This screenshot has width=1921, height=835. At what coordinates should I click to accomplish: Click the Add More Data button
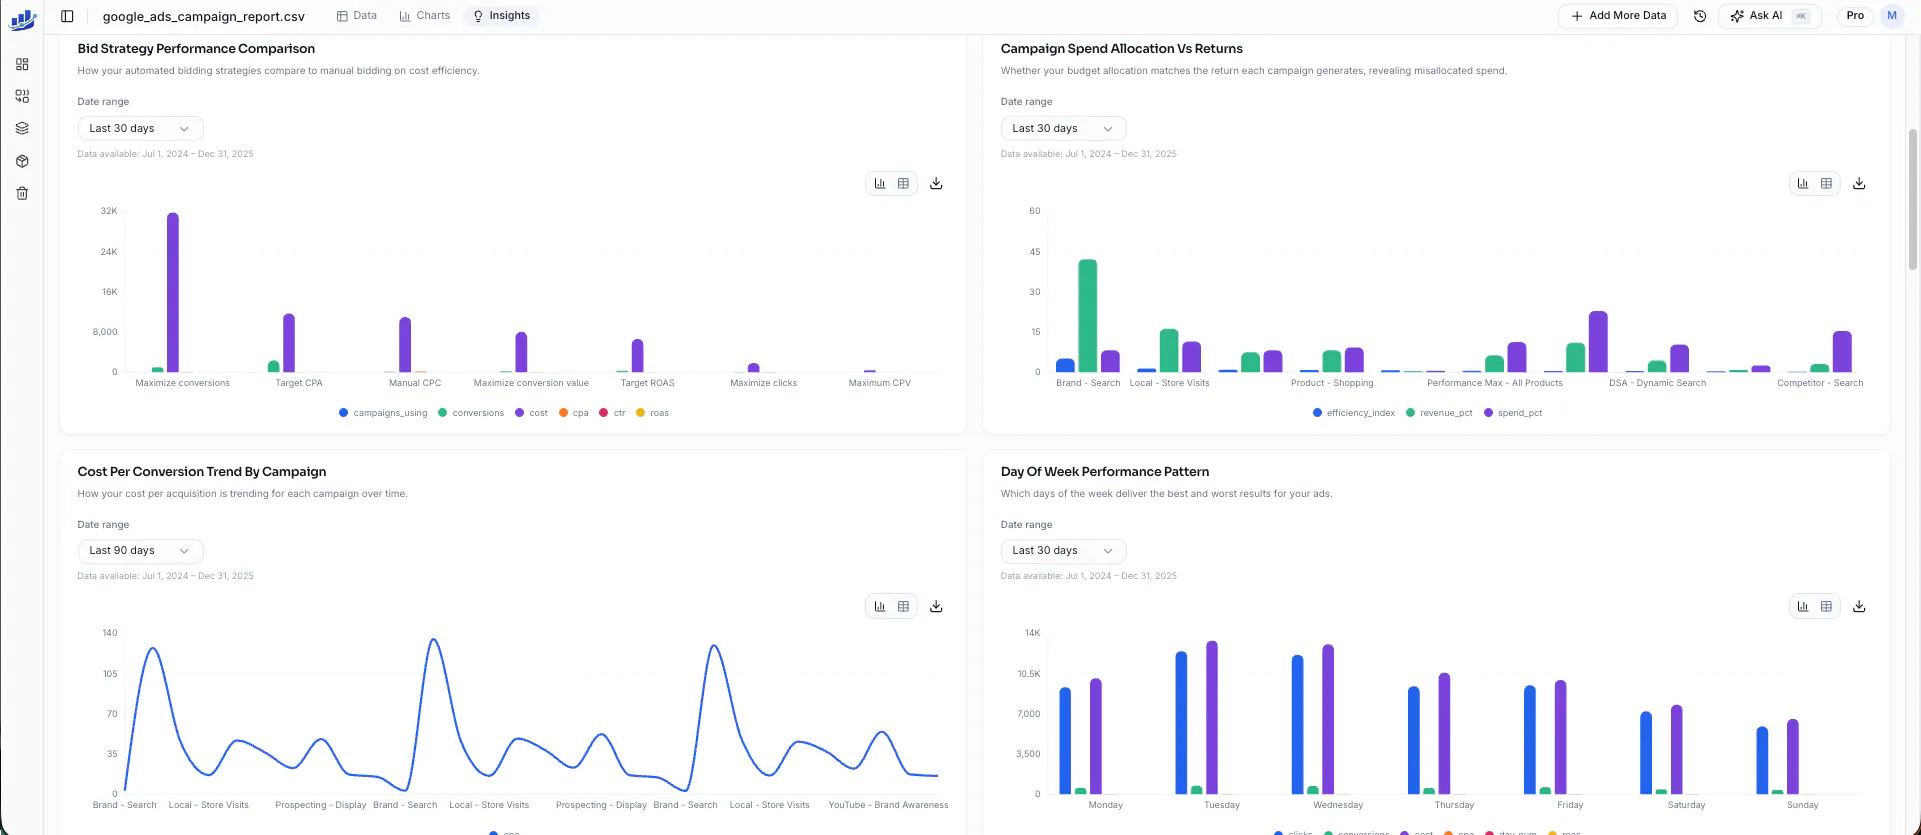coord(1618,16)
